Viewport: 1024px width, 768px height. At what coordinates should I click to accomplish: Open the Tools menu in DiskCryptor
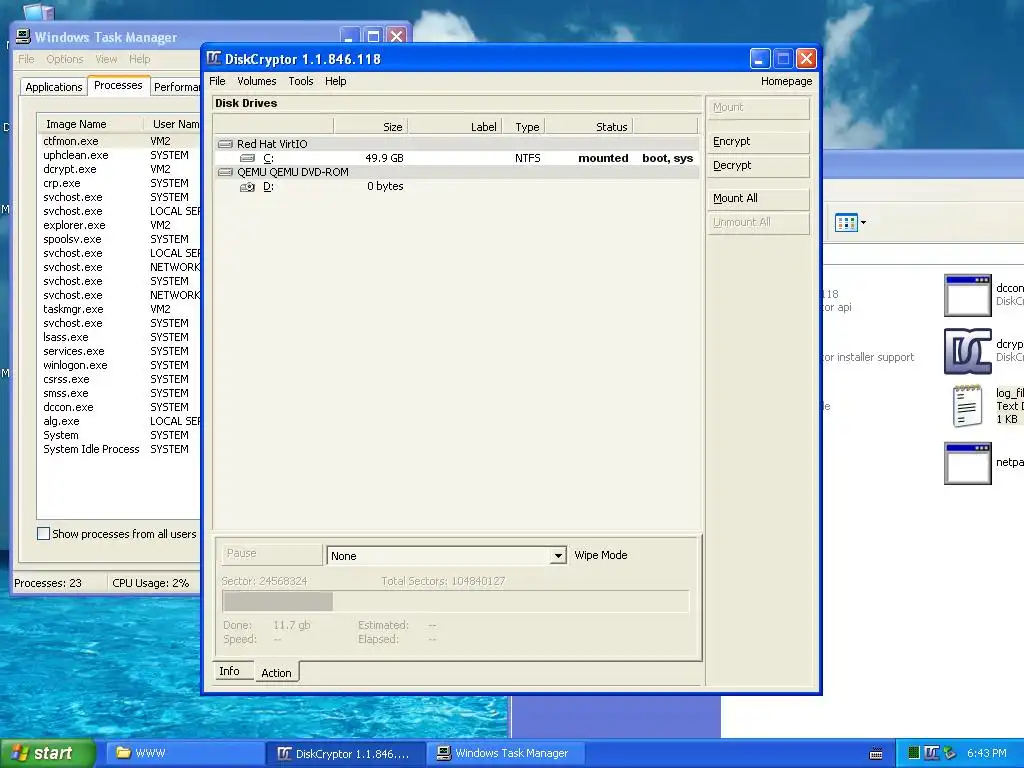[x=301, y=81]
